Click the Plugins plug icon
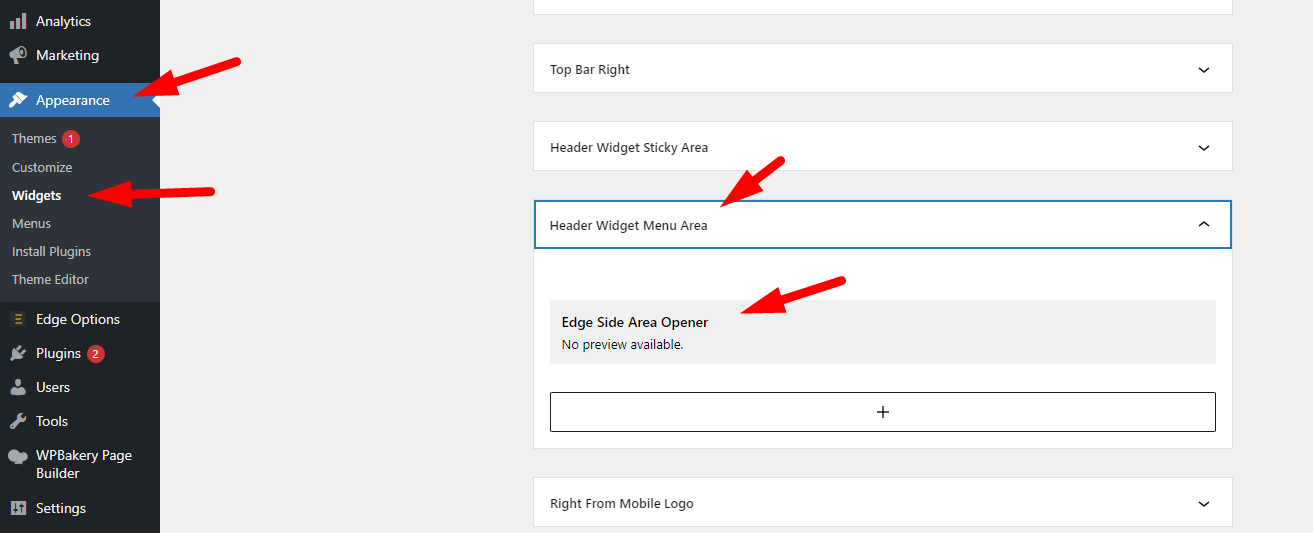The image size is (1313, 533). (18, 353)
